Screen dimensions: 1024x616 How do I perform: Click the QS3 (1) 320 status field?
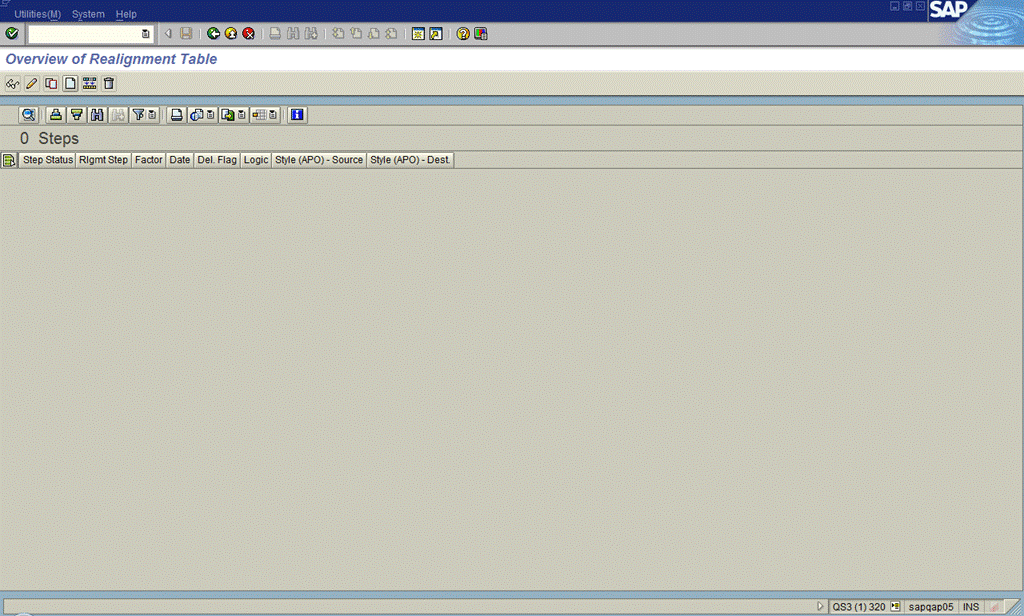[859, 607]
